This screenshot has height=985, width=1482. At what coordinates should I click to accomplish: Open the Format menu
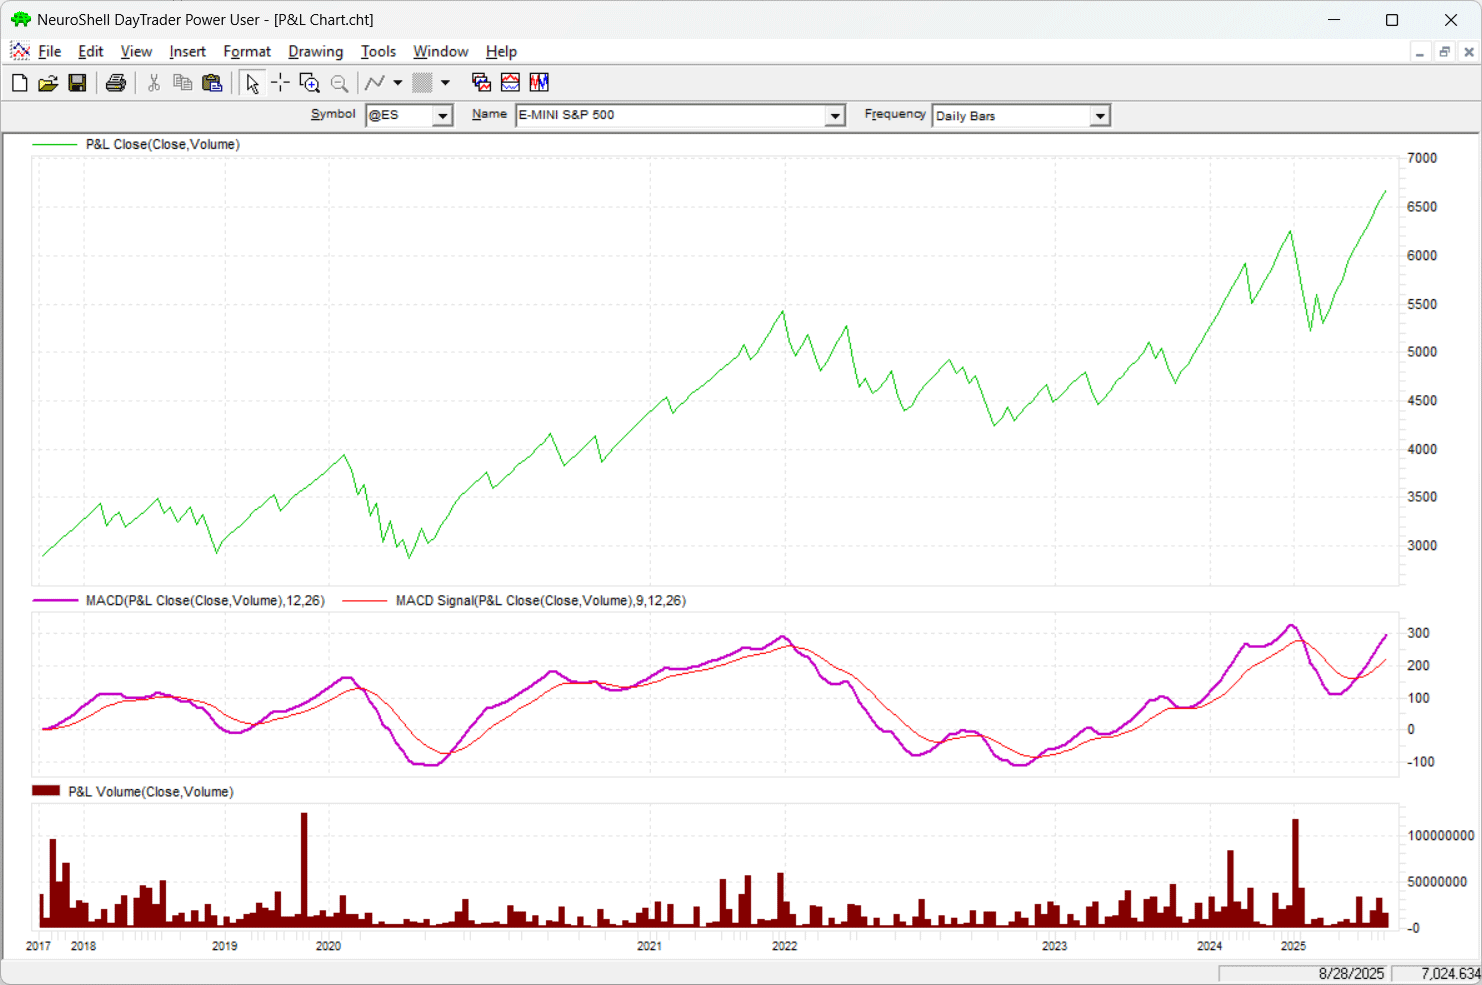(x=247, y=52)
